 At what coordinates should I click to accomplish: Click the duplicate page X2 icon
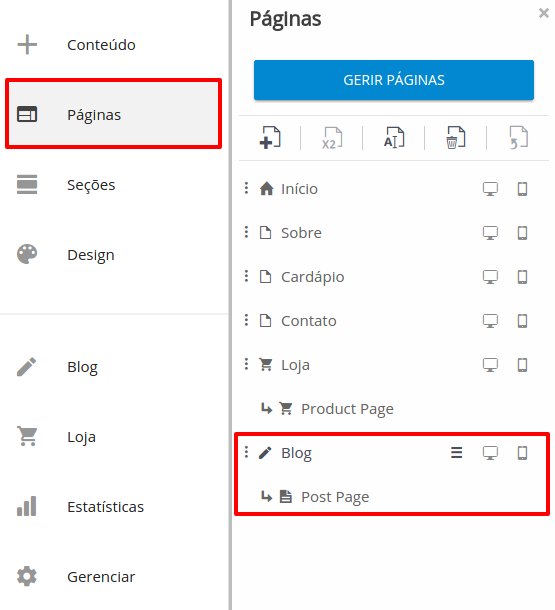click(332, 138)
